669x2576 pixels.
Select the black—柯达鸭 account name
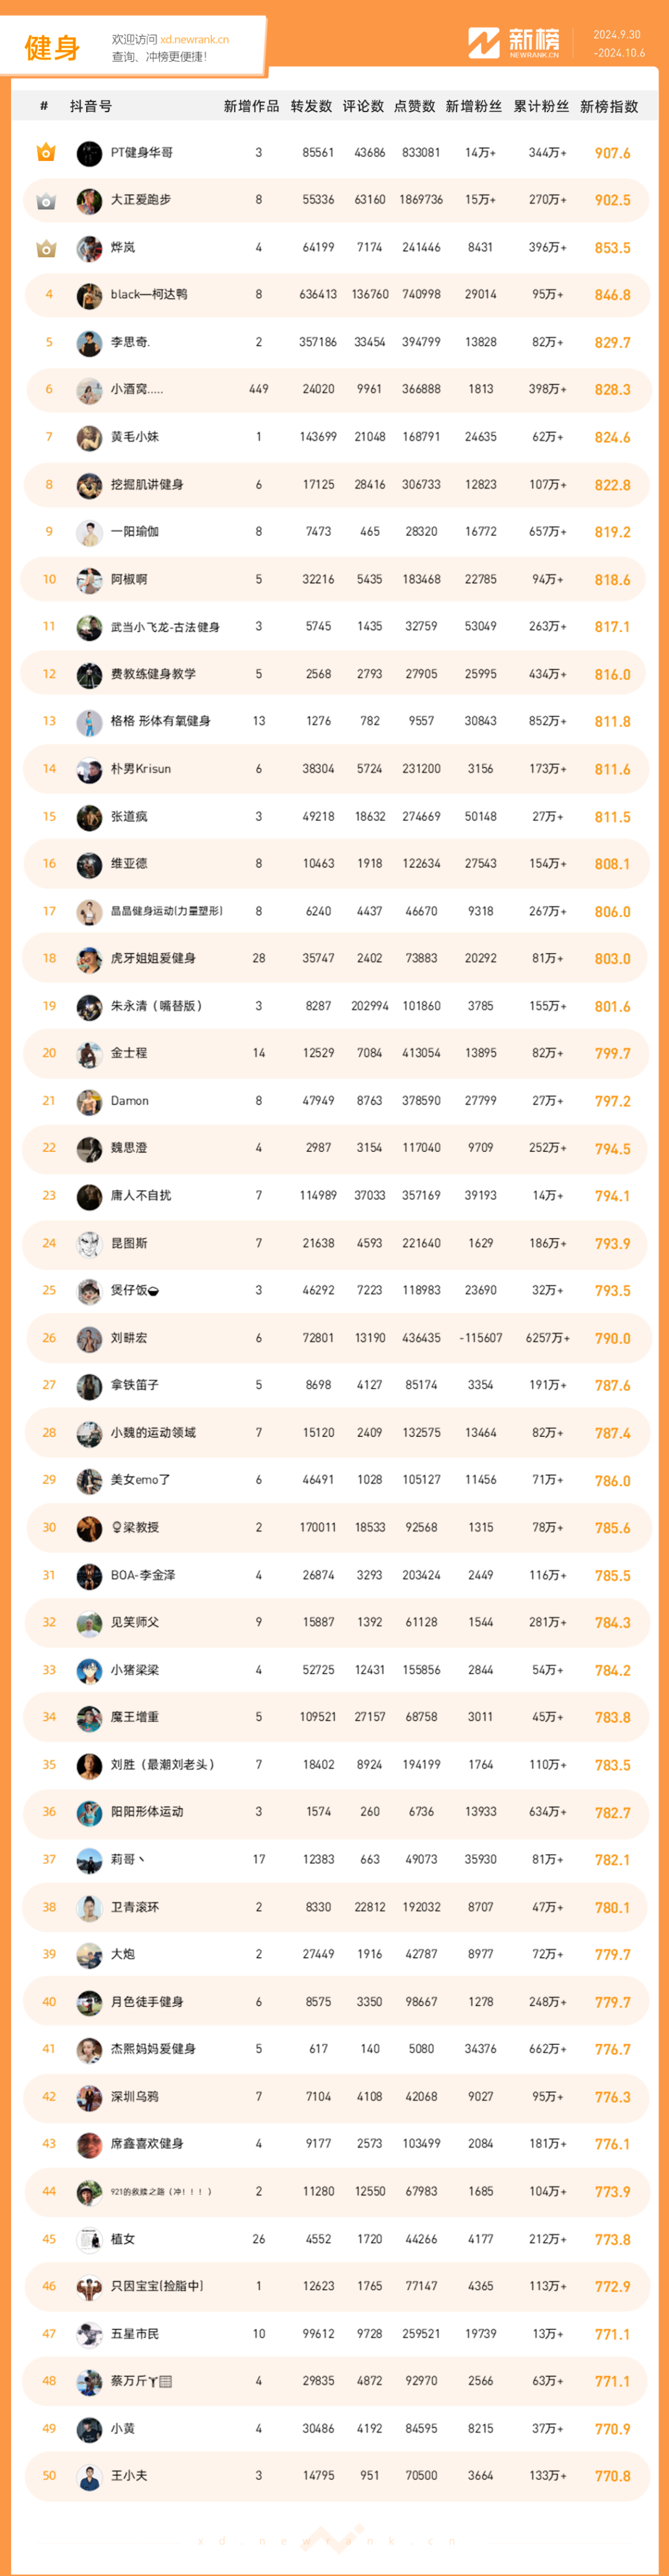(x=149, y=295)
